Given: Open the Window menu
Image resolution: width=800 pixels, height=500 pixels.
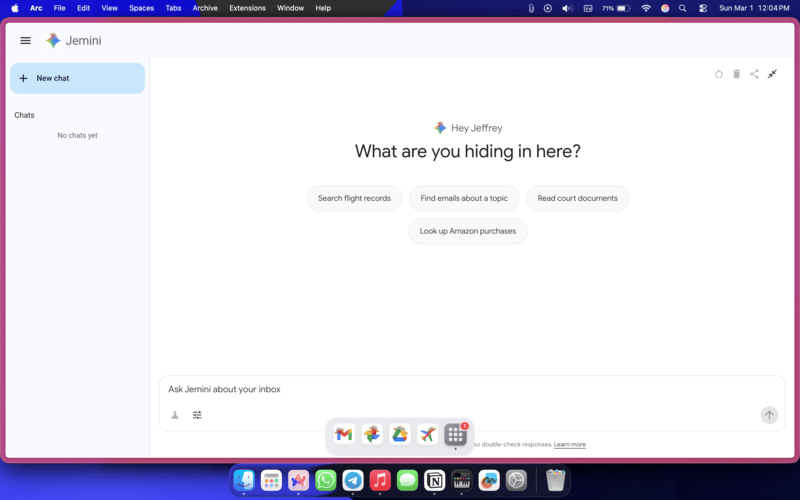Looking at the screenshot, I should pos(290,8).
